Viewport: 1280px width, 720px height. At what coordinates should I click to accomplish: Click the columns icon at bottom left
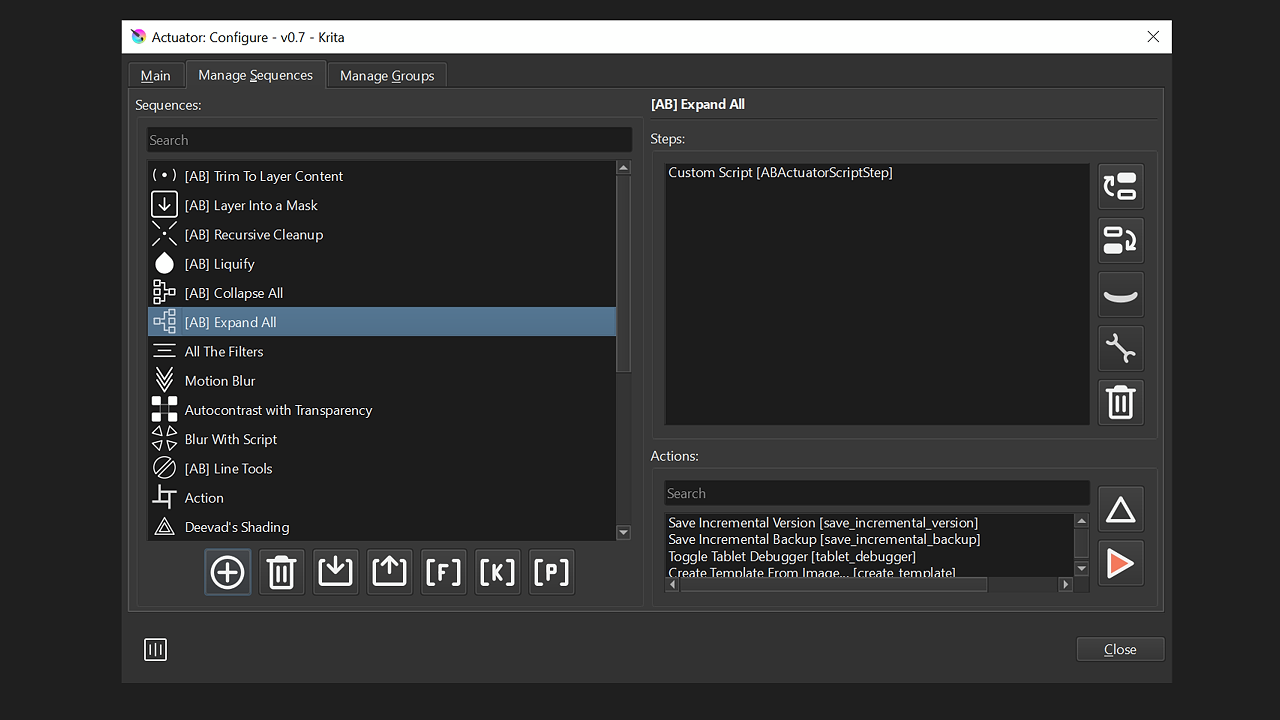click(155, 650)
